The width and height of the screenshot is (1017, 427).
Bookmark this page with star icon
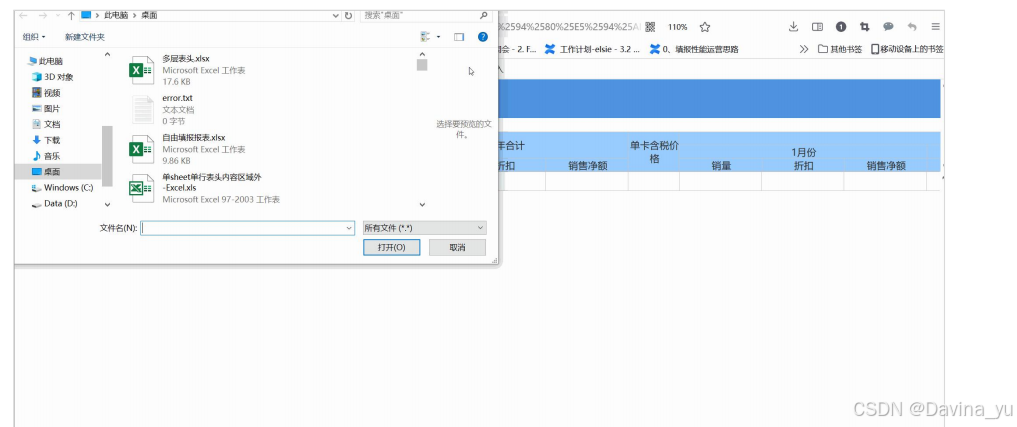tap(705, 27)
